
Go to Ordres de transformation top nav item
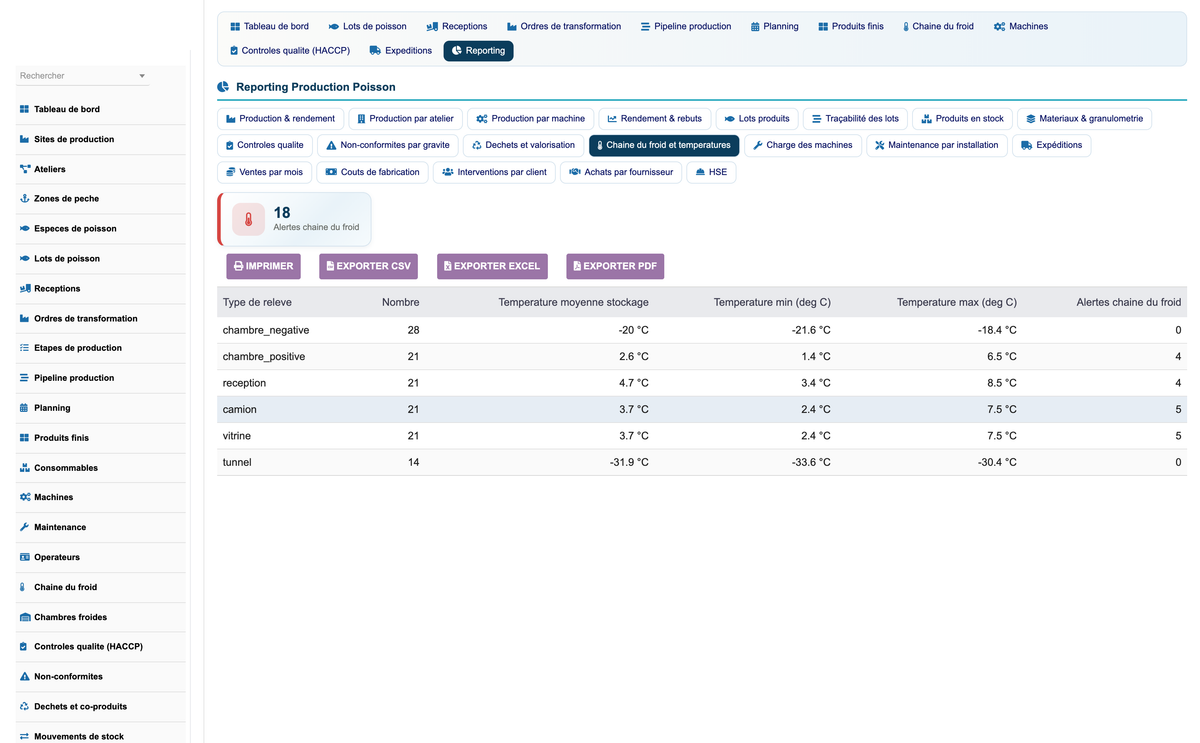click(564, 26)
